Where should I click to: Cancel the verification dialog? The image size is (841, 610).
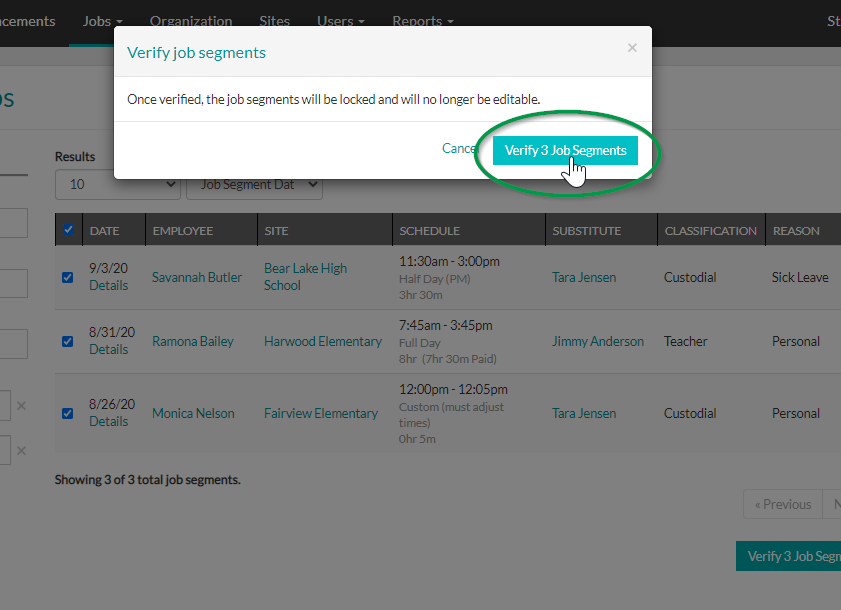pyautogui.click(x=458, y=148)
